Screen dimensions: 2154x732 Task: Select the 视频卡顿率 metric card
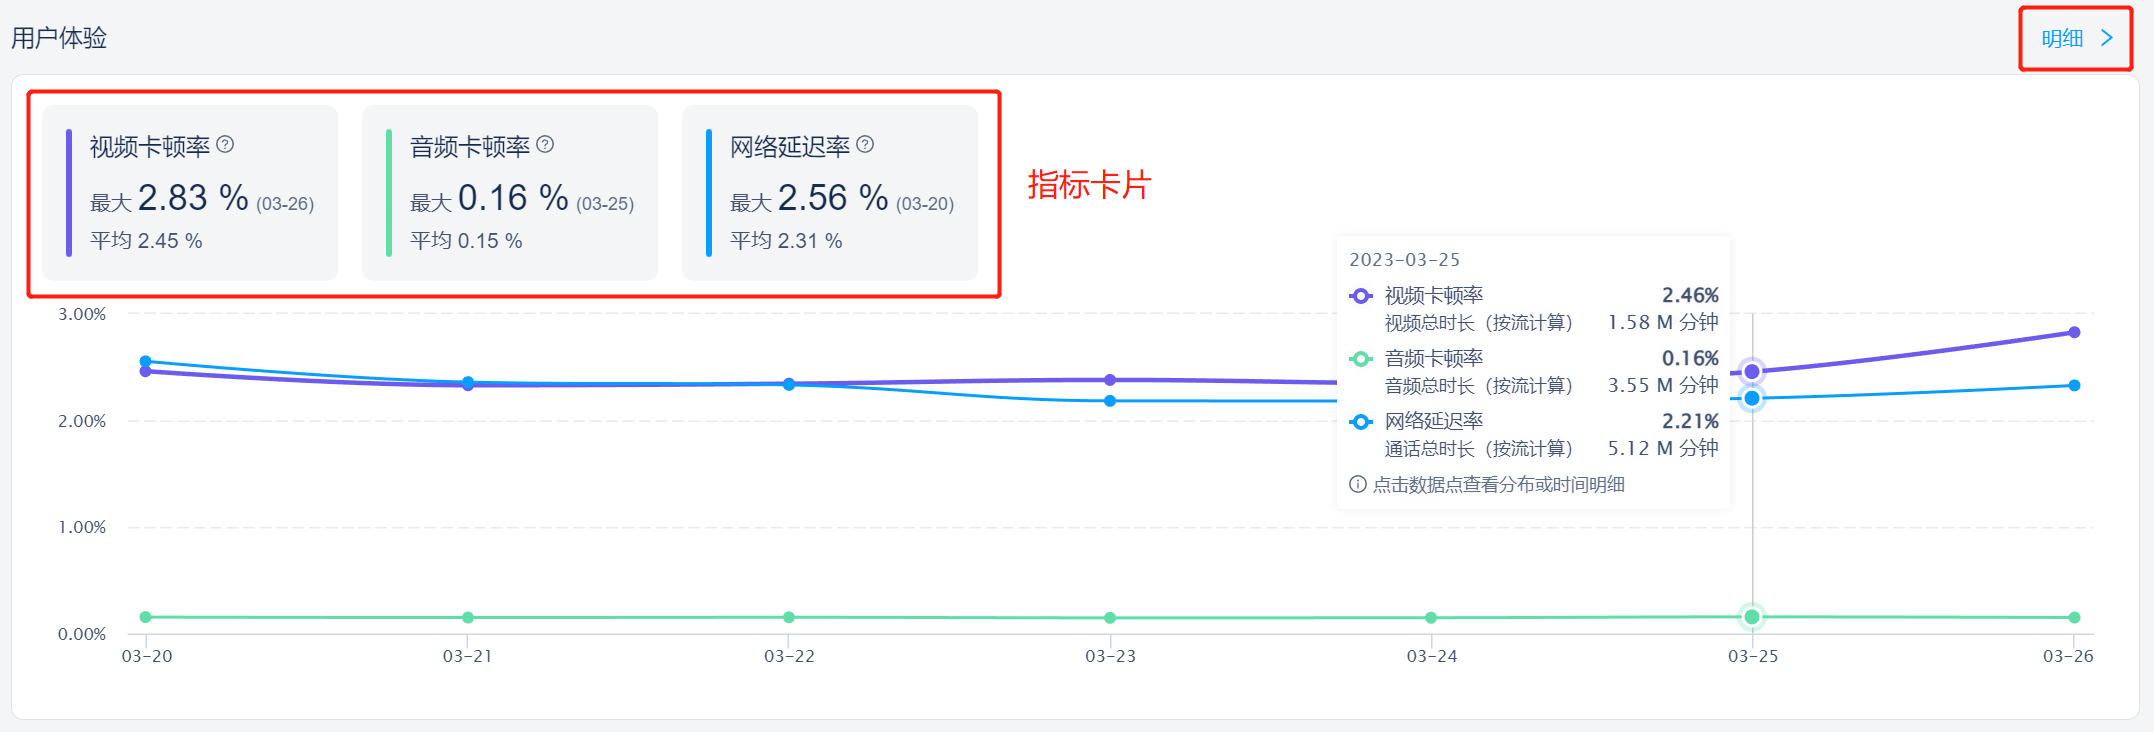tap(190, 193)
